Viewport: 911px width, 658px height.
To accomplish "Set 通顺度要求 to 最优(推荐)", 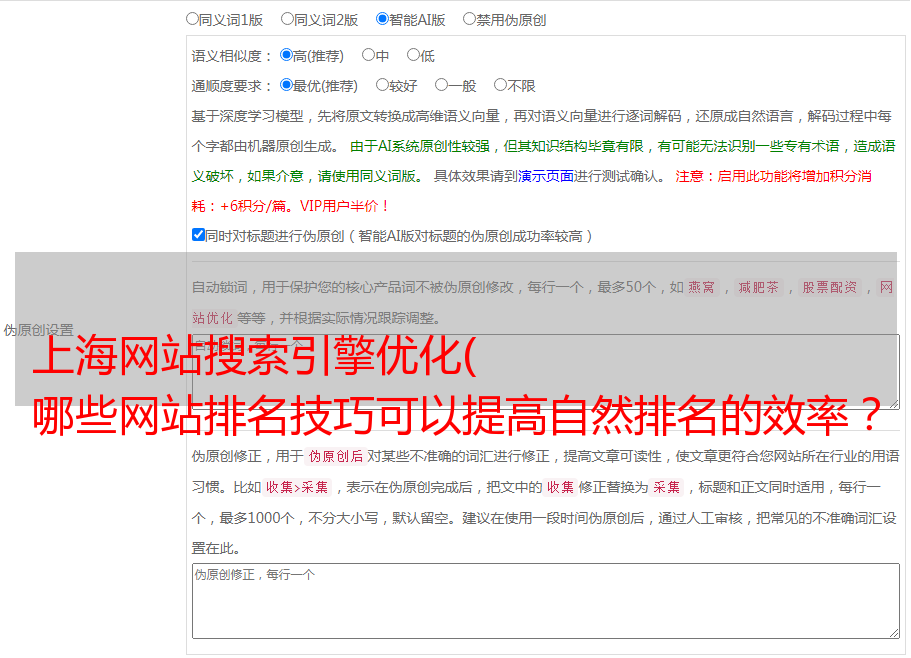I will tap(286, 85).
